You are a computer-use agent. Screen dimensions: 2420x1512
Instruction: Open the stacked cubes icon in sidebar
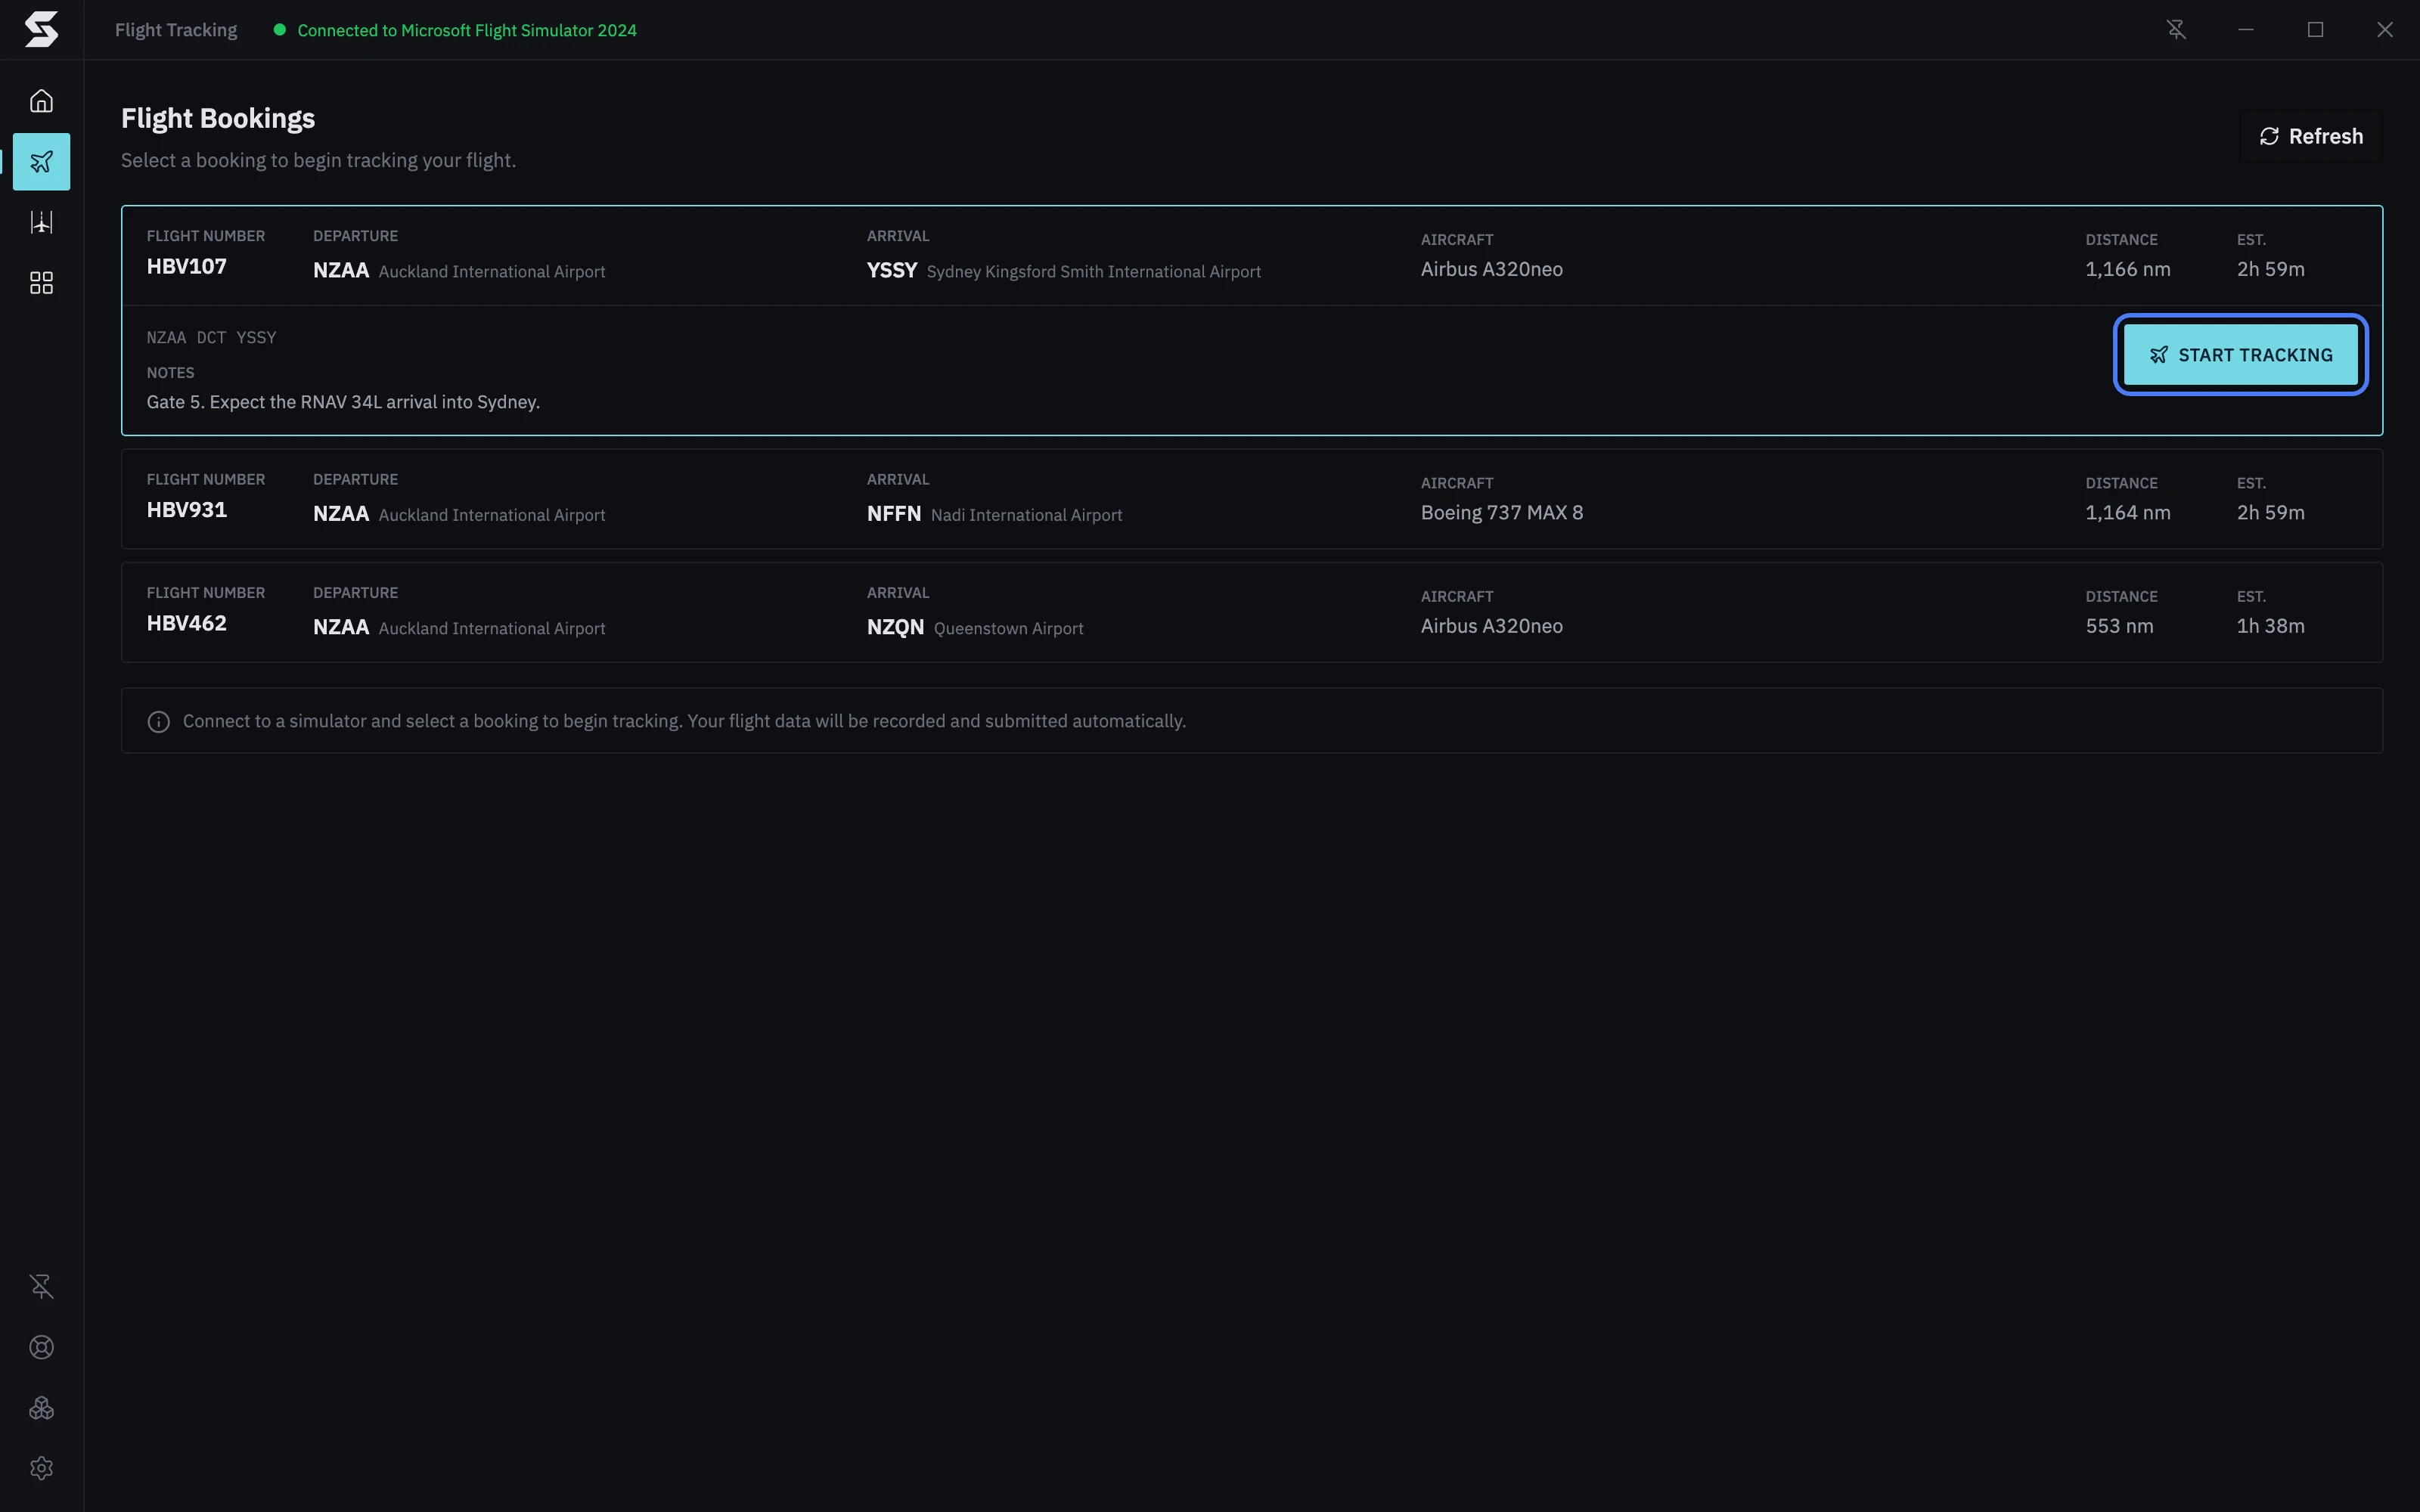pos(41,1408)
